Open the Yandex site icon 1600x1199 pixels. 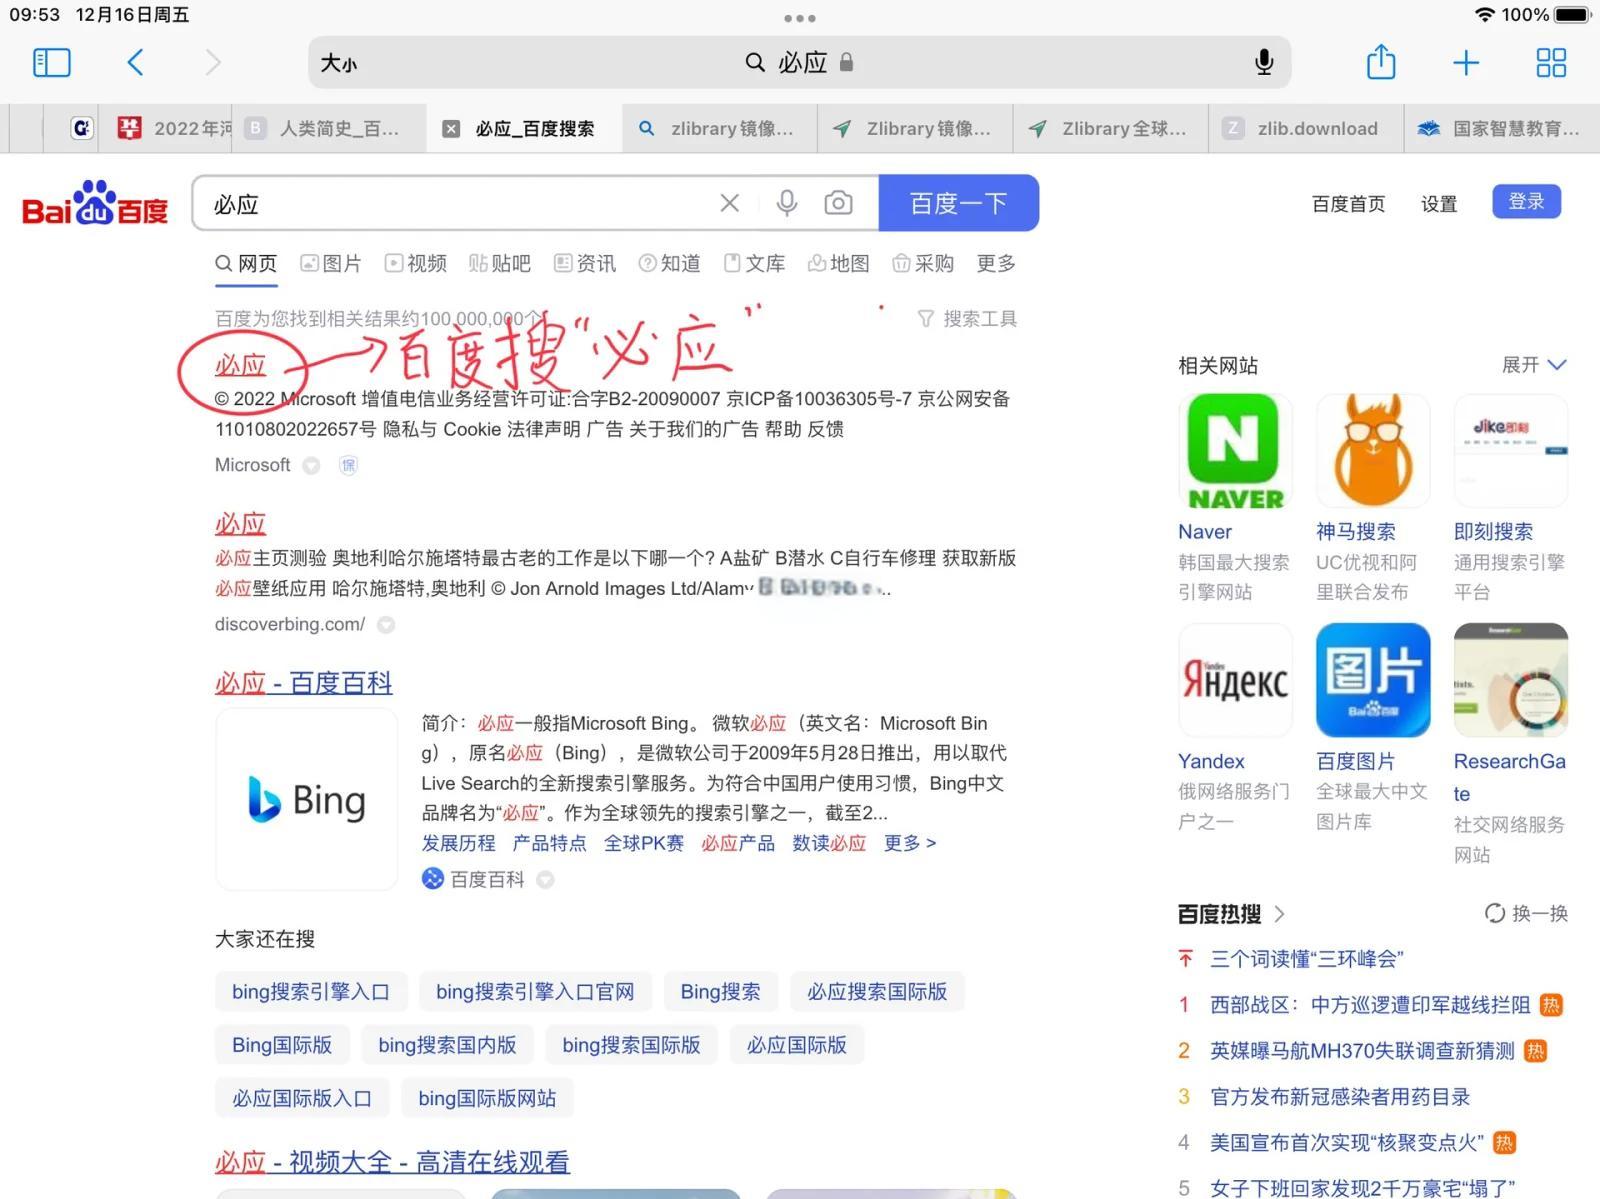1235,680
